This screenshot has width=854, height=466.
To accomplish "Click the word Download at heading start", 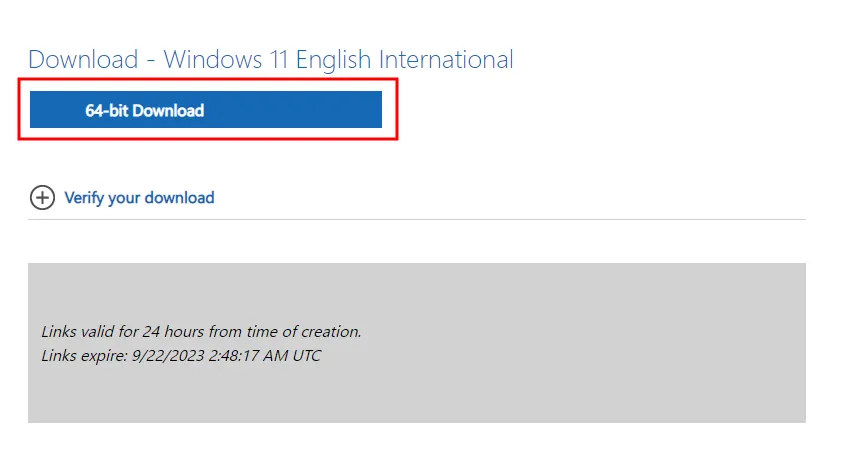I will [x=83, y=59].
